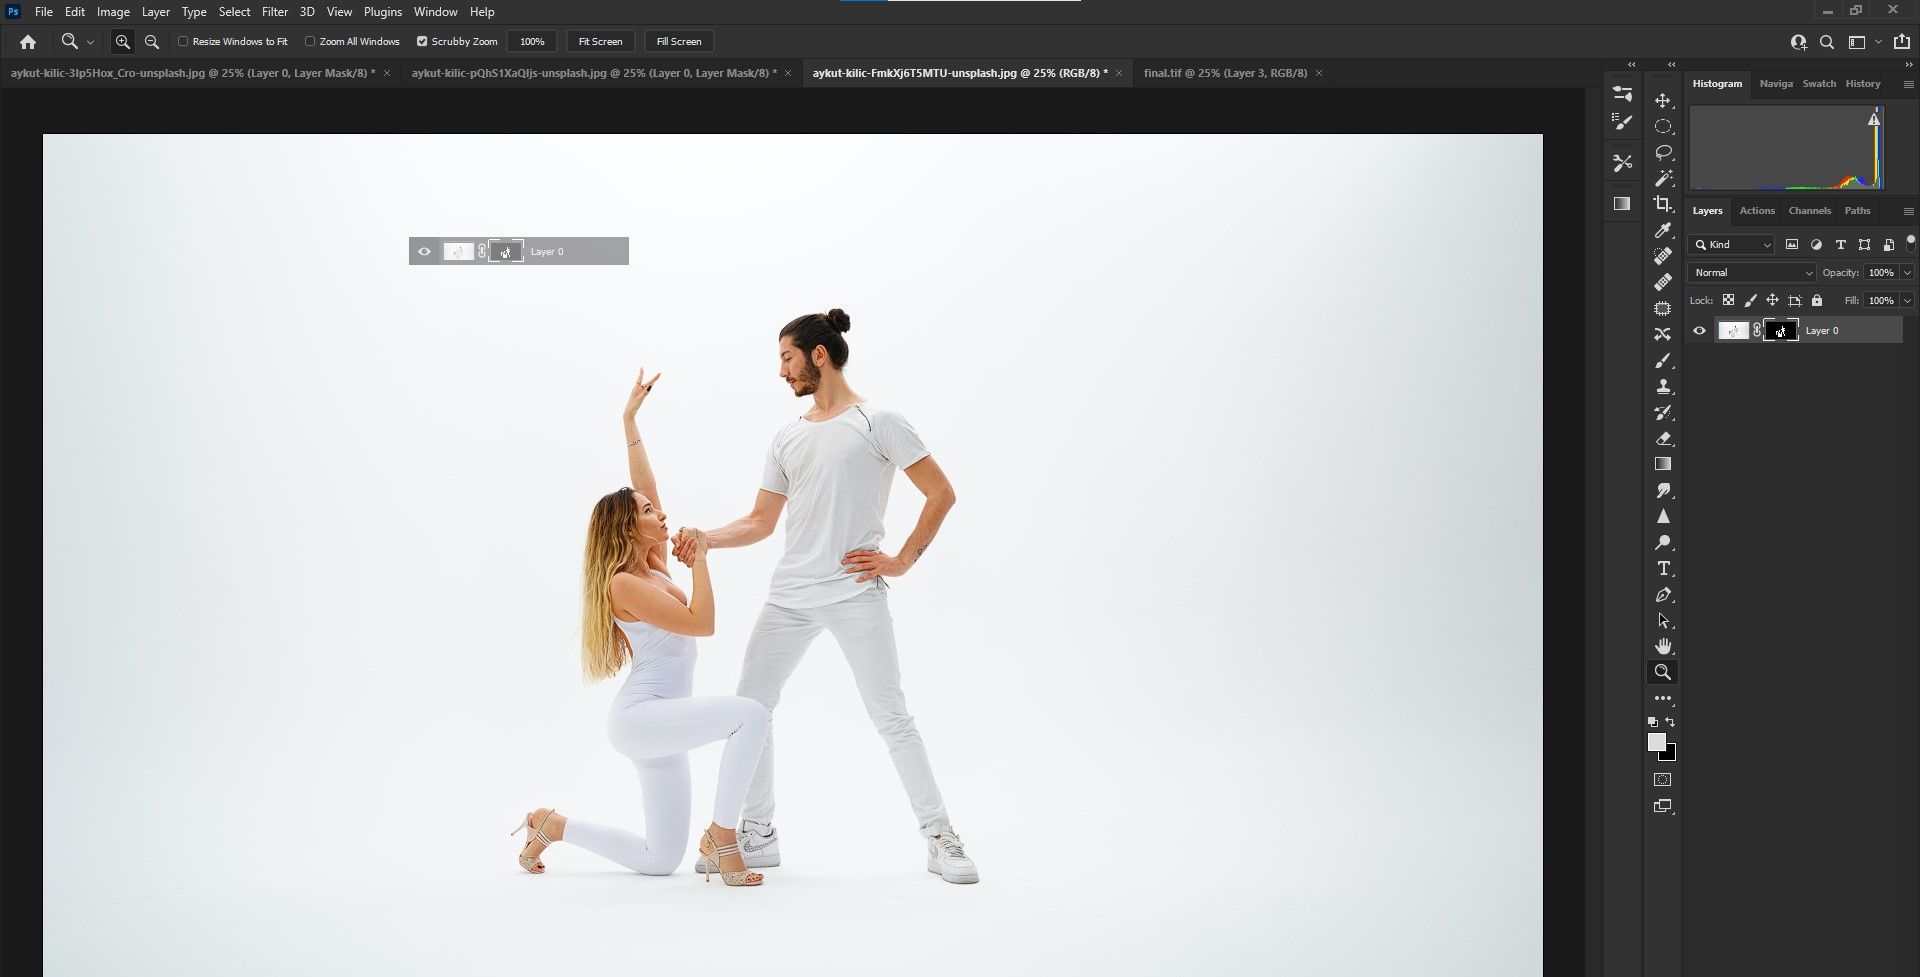Viewport: 1920px width, 977px height.
Task: Enable the Resize Windows to Fit option
Action: [x=183, y=41]
